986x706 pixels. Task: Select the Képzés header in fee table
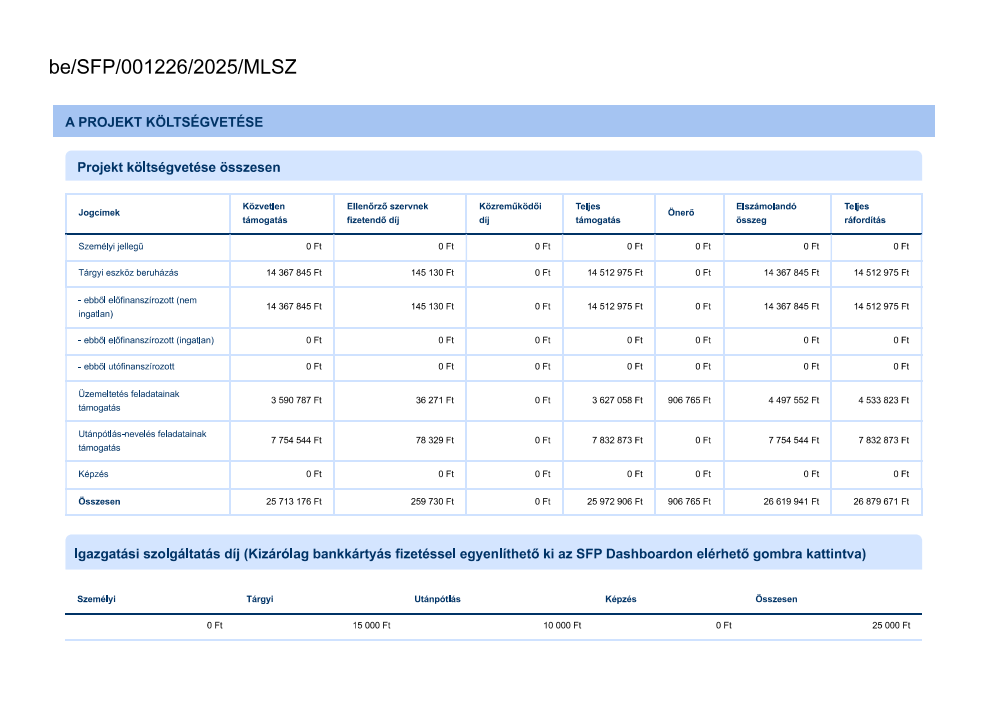click(621, 599)
